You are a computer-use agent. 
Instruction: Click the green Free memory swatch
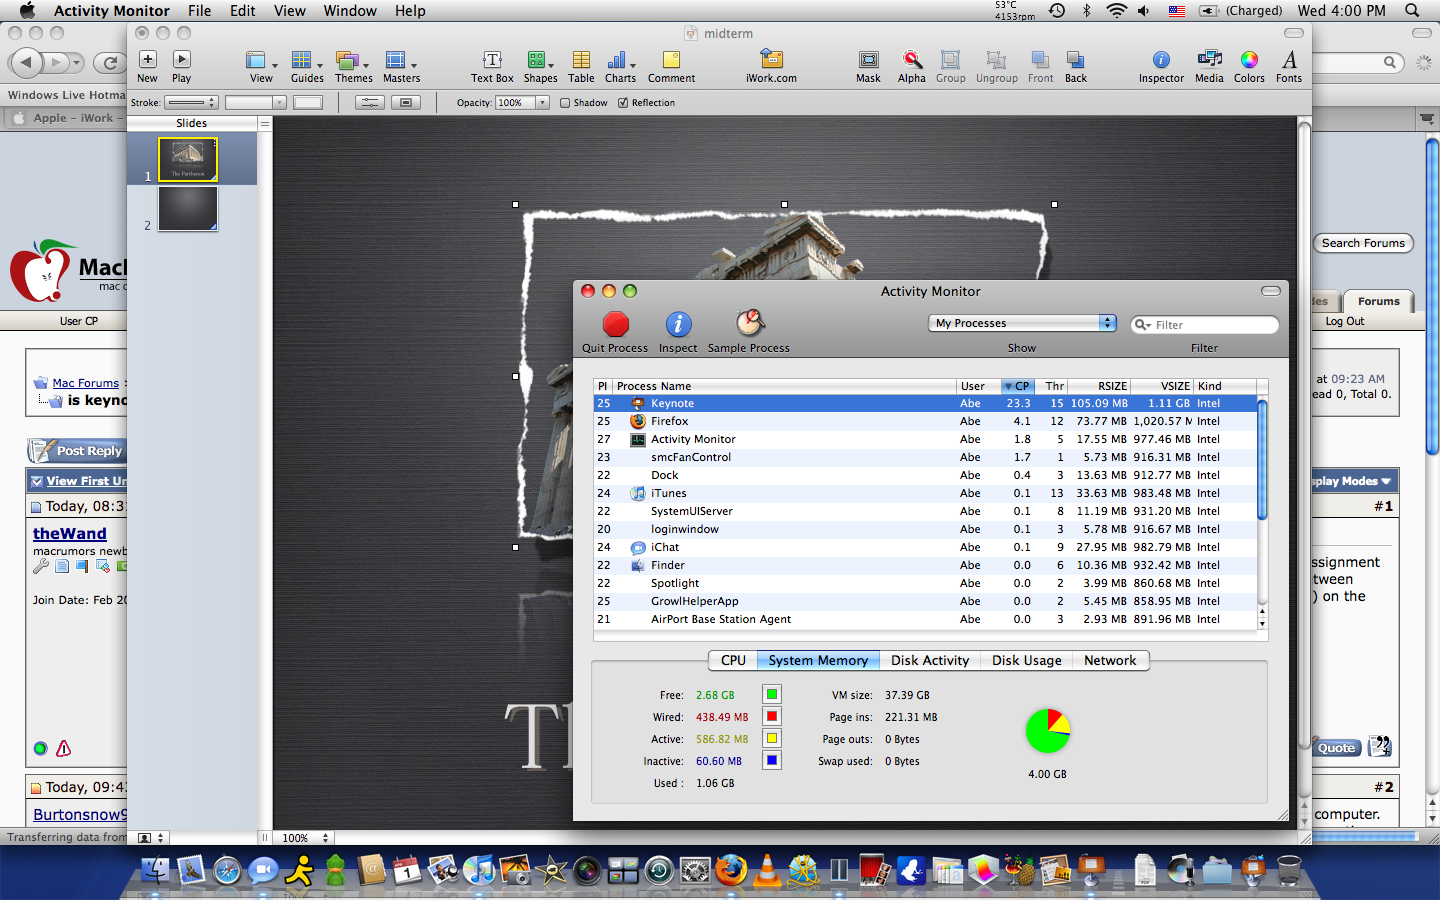(771, 694)
